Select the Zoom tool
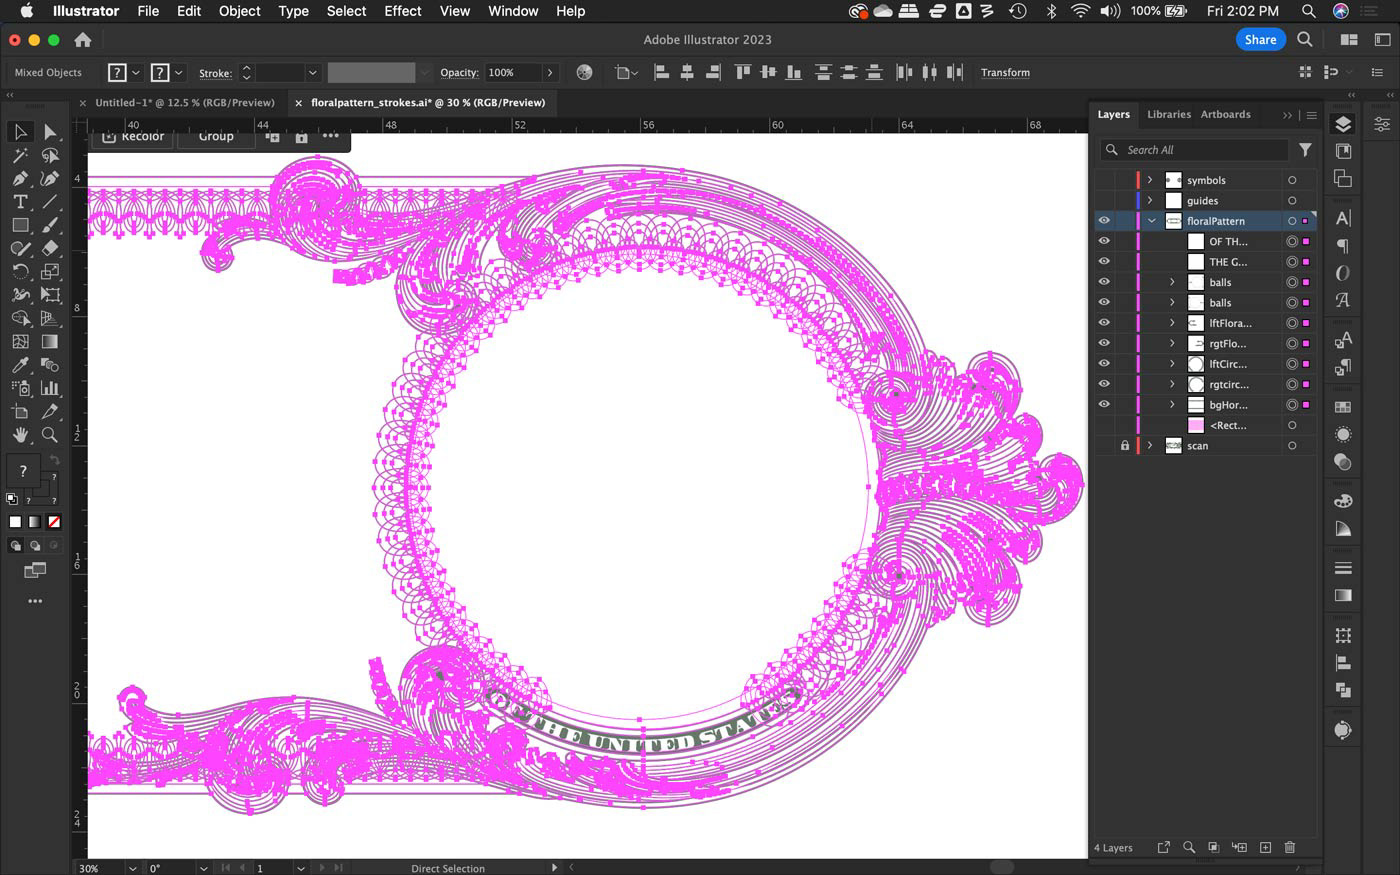This screenshot has height=875, width=1400. pyautogui.click(x=50, y=435)
